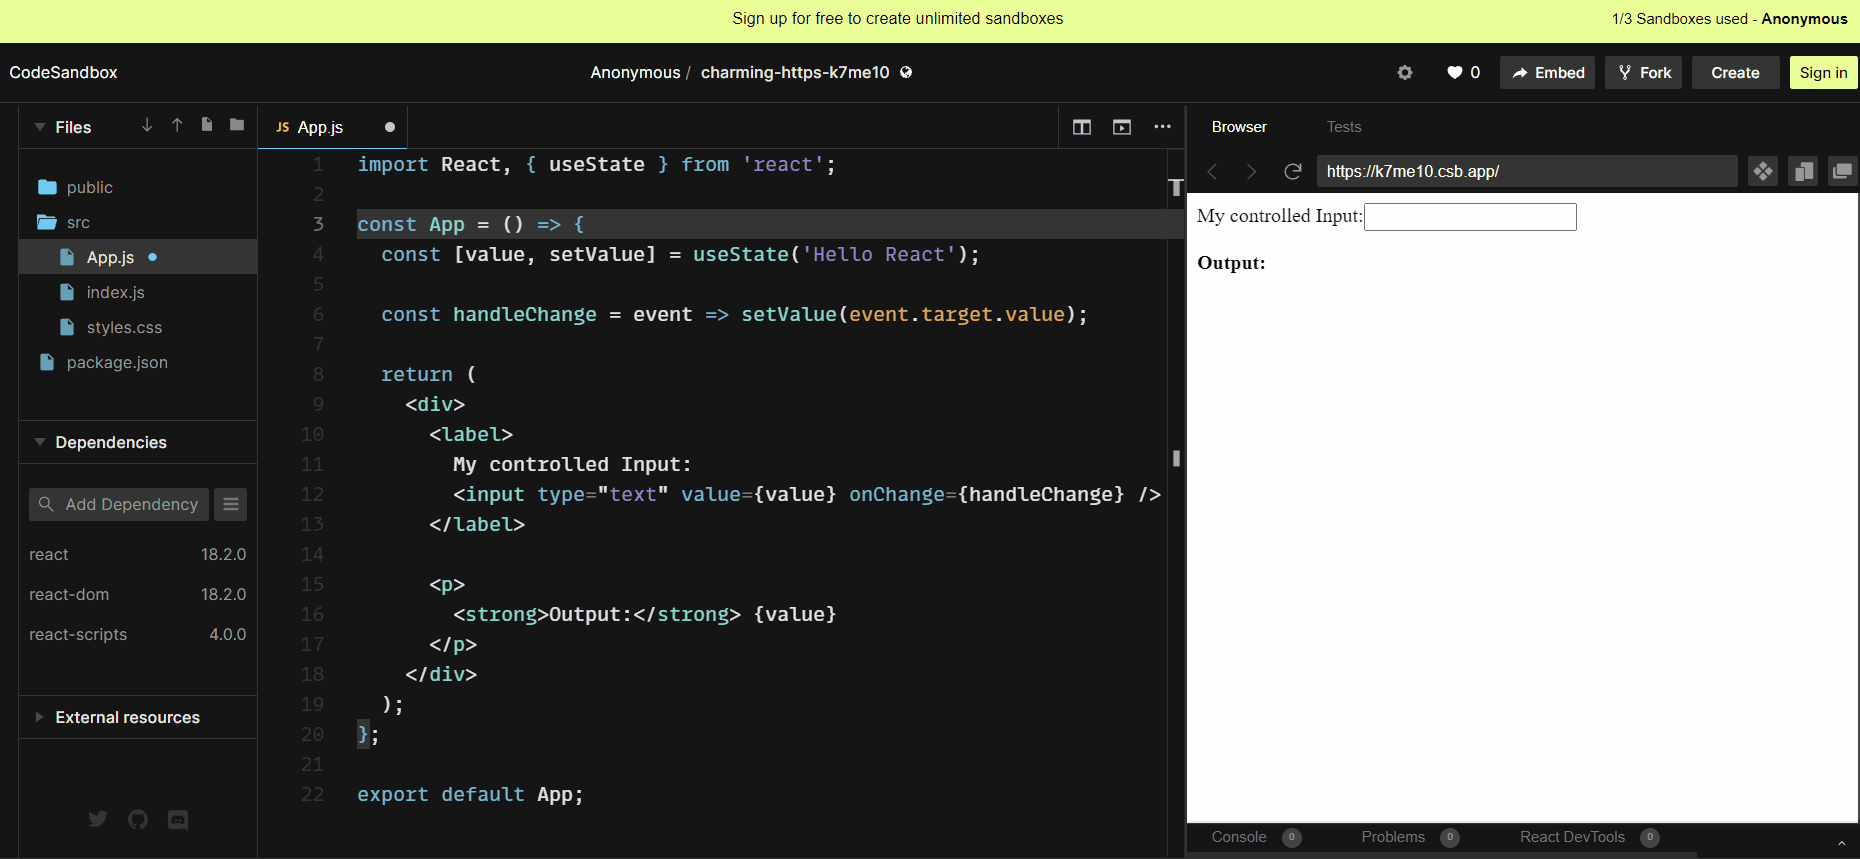This screenshot has height=859, width=1860.
Task: Click the sandbox title charming-https-k7me10
Action: pyautogui.click(x=795, y=72)
